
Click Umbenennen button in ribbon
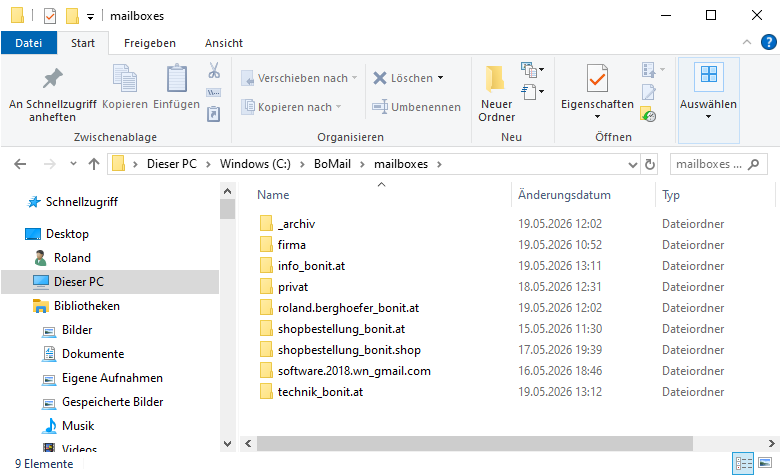coord(416,107)
